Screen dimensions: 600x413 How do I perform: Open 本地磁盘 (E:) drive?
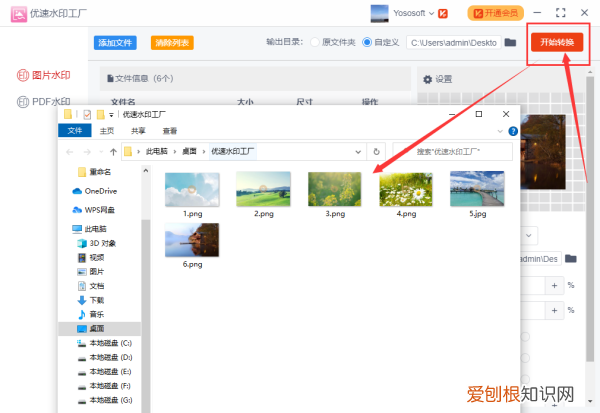pyautogui.click(x=104, y=372)
